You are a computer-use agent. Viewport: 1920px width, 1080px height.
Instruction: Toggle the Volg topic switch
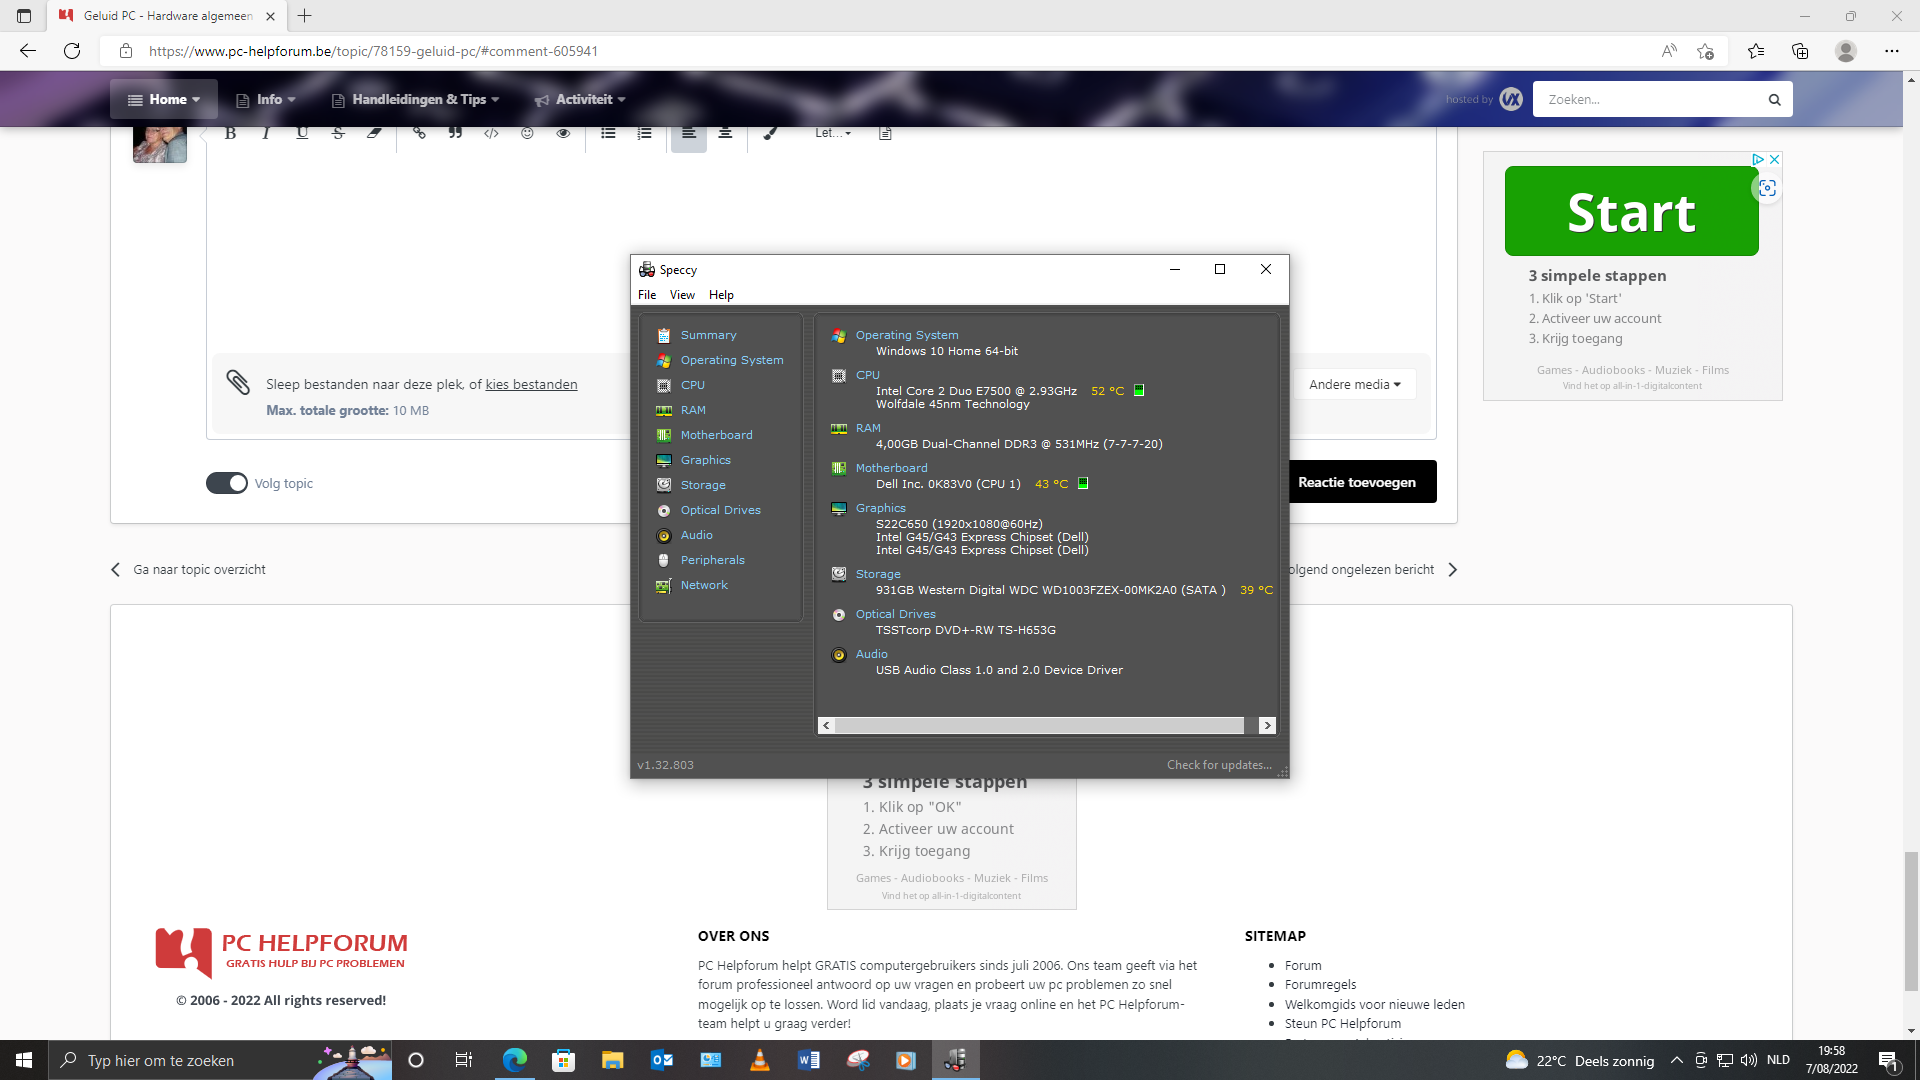(227, 483)
